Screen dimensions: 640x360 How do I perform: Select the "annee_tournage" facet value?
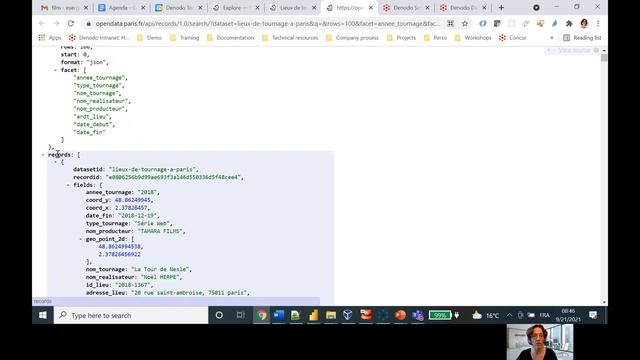(x=99, y=78)
